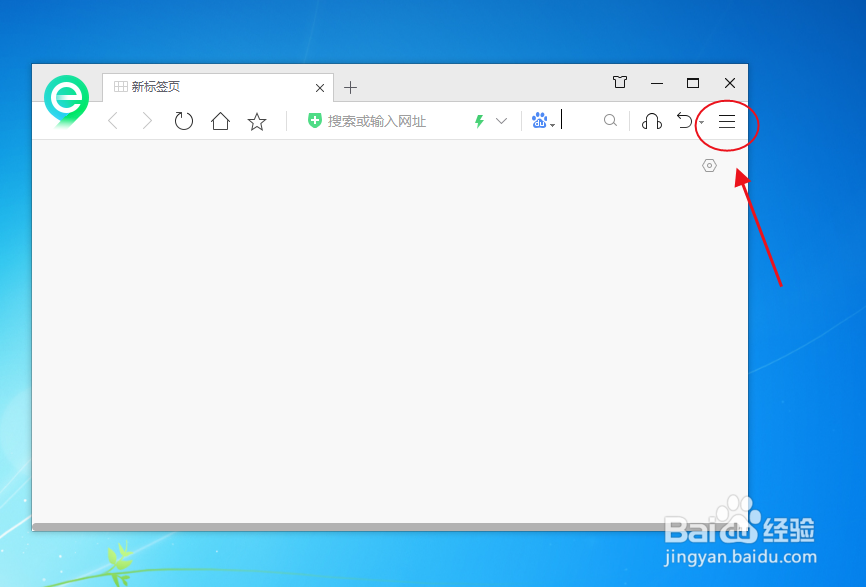Click the 360 browser logo
This screenshot has height=587, width=866.
click(66, 101)
